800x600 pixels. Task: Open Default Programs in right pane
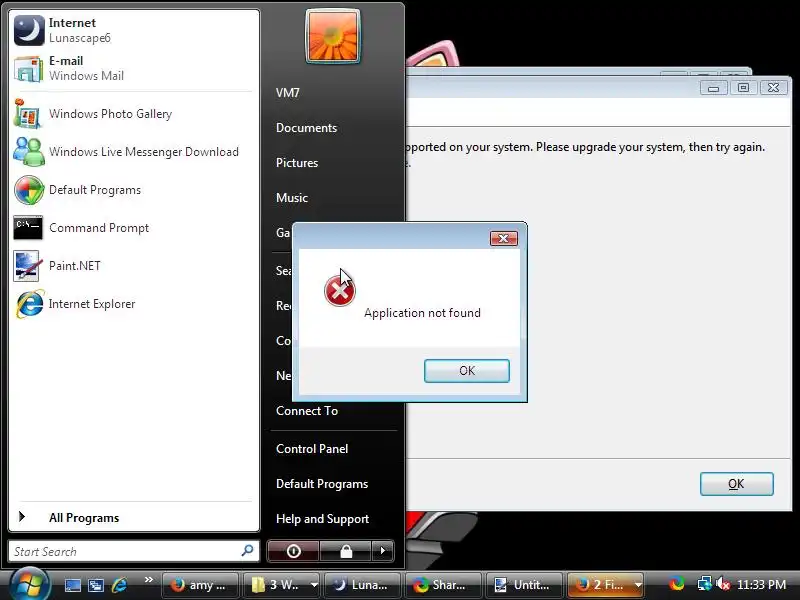click(x=322, y=484)
